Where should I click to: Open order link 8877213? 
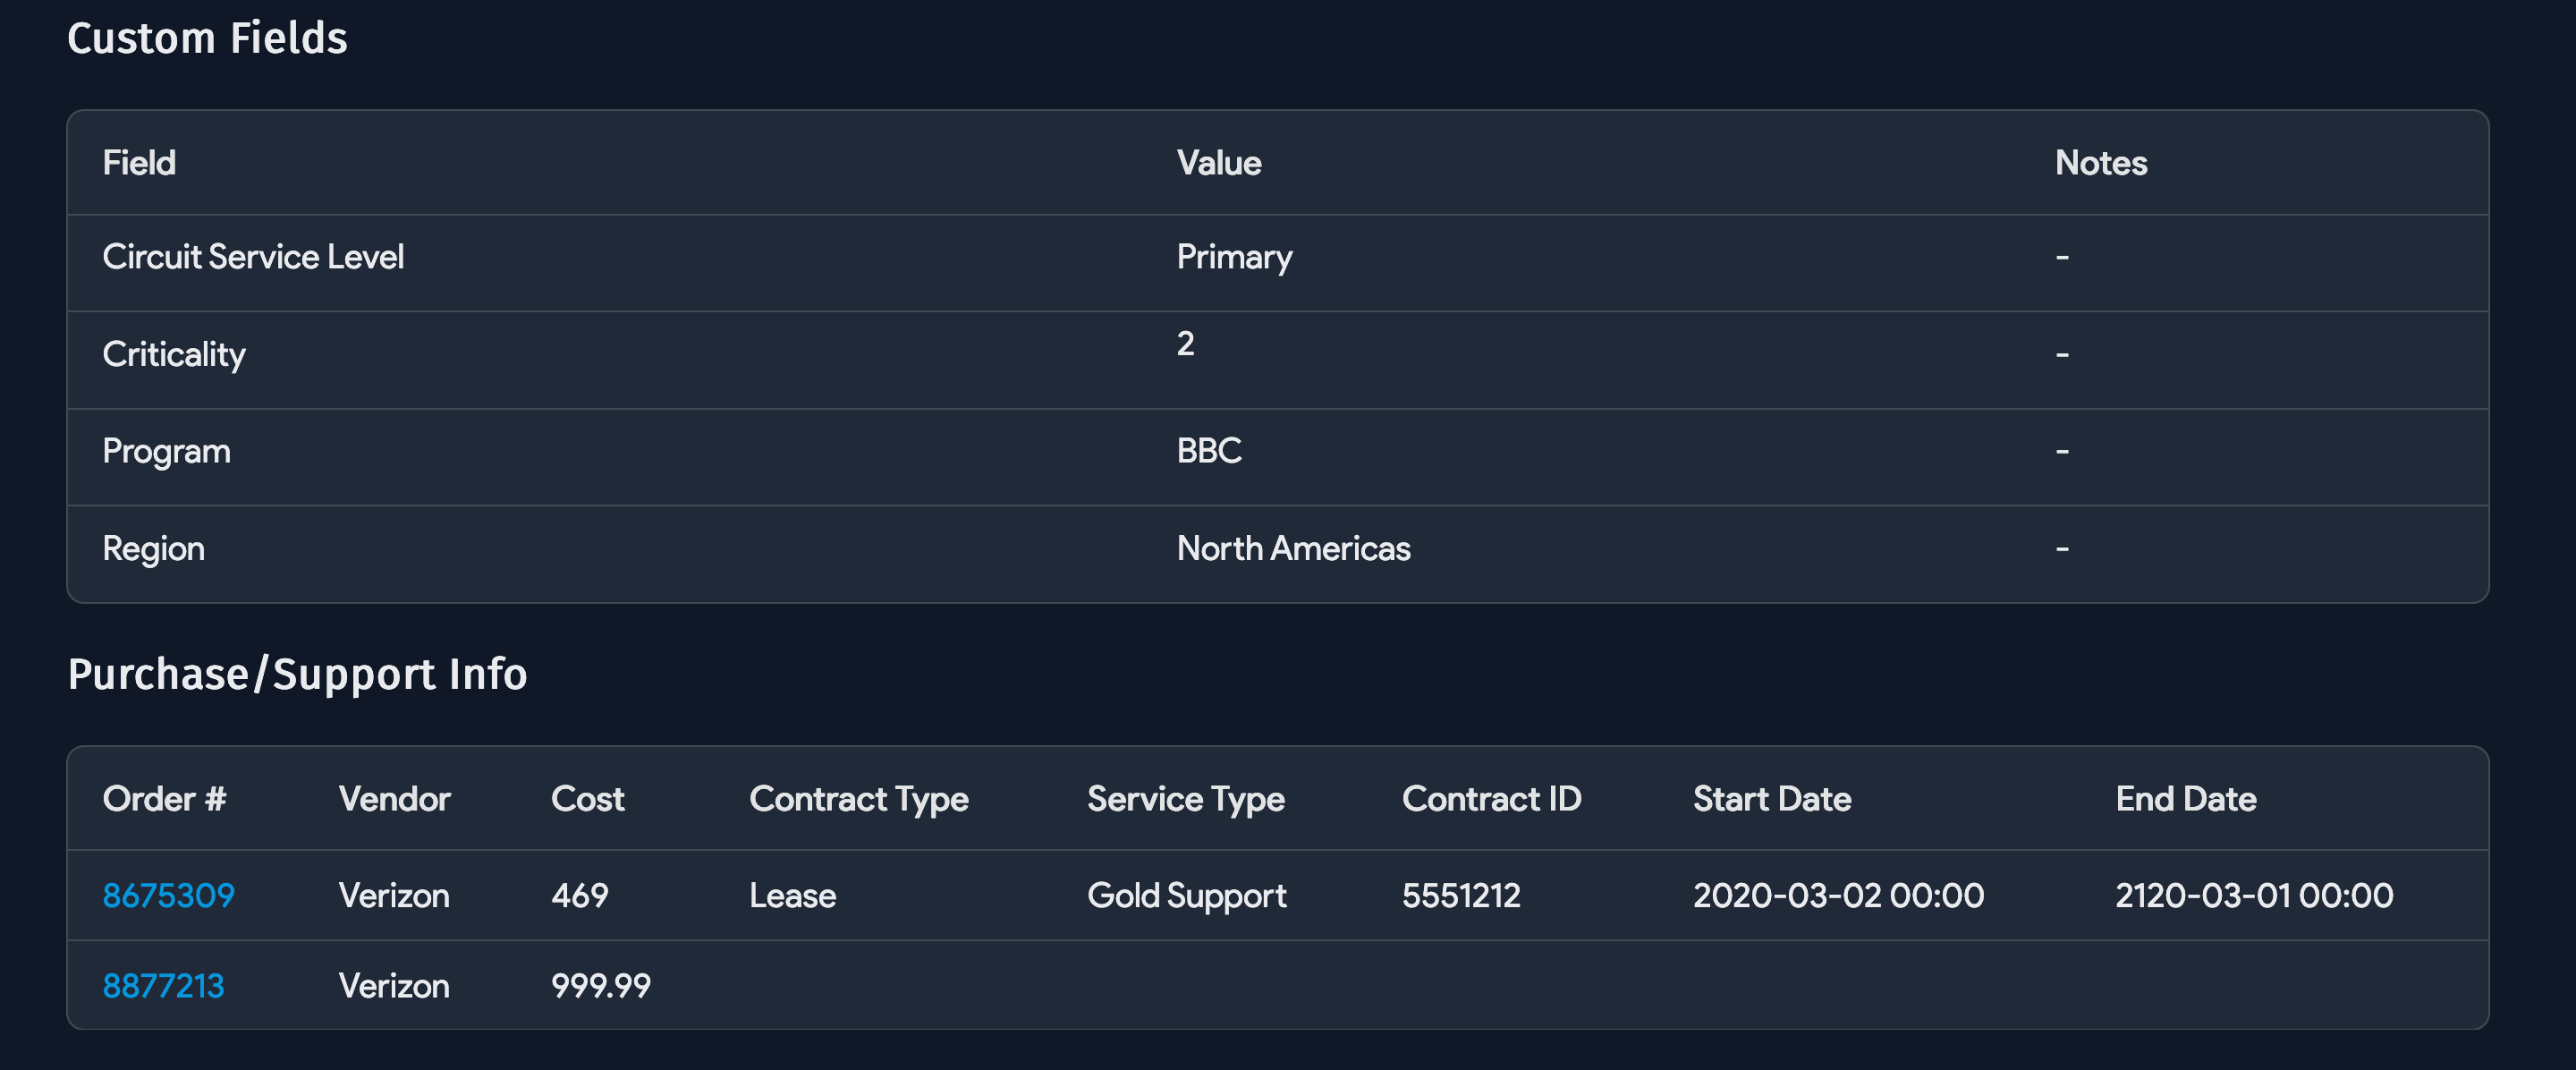(x=163, y=985)
